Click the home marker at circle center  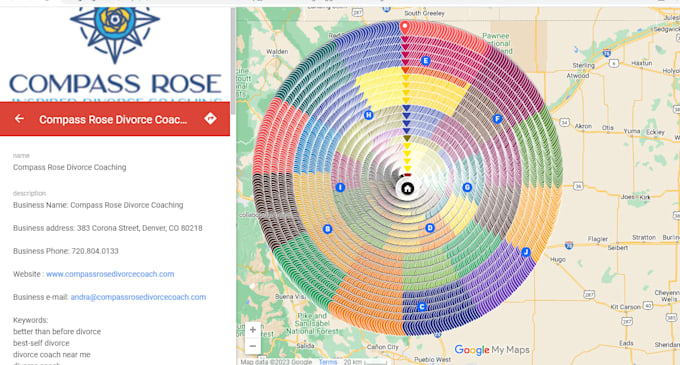coord(407,189)
